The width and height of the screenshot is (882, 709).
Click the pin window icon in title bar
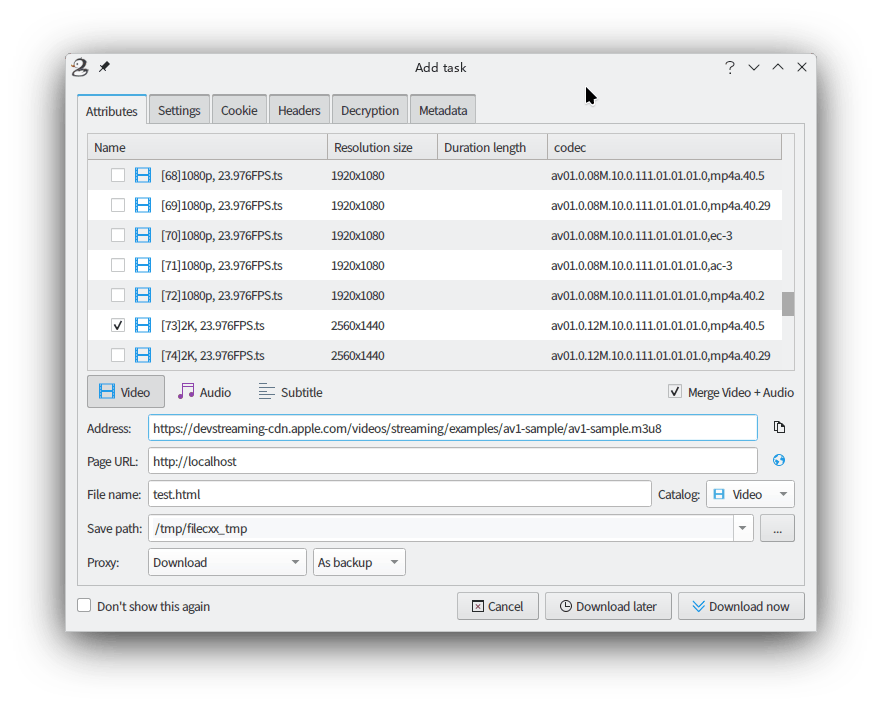point(104,67)
